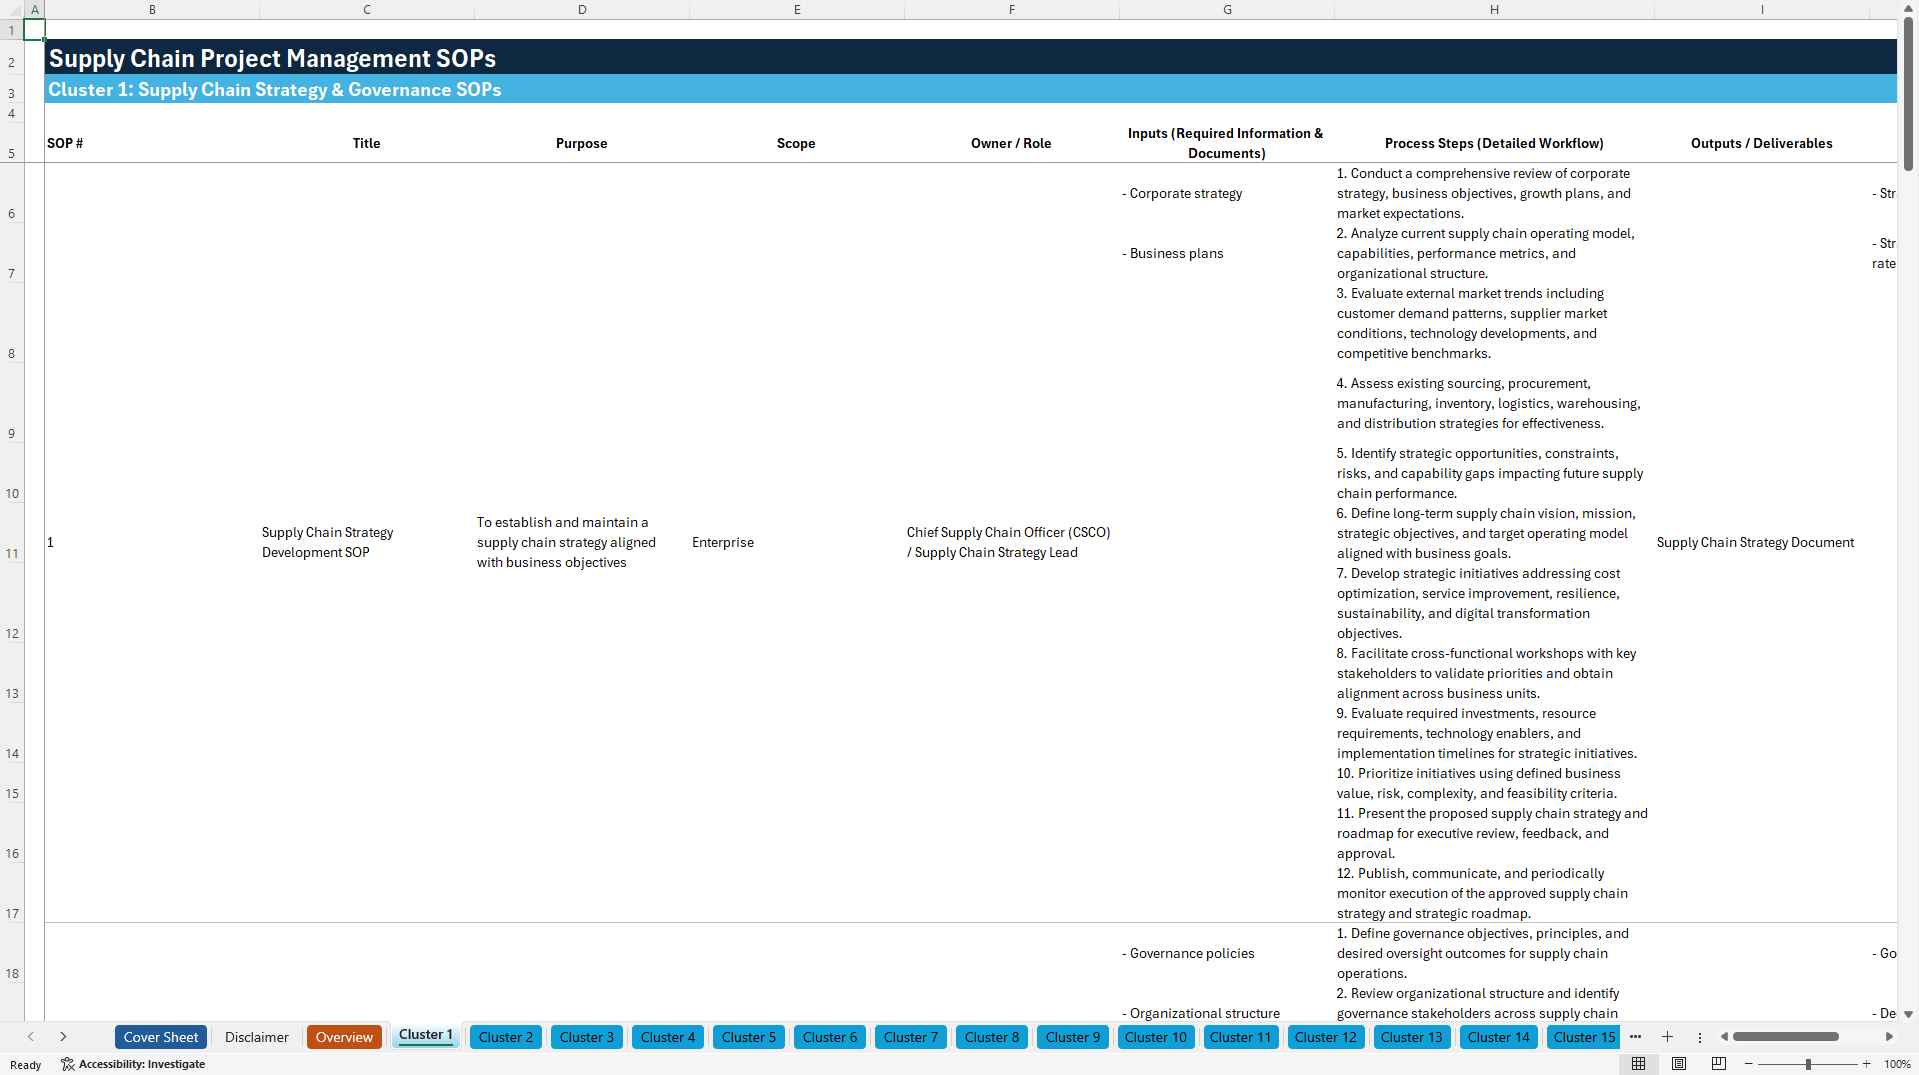Click the 'Owner / Role' header cell
The width and height of the screenshot is (1919, 1075).
pos(1012,143)
